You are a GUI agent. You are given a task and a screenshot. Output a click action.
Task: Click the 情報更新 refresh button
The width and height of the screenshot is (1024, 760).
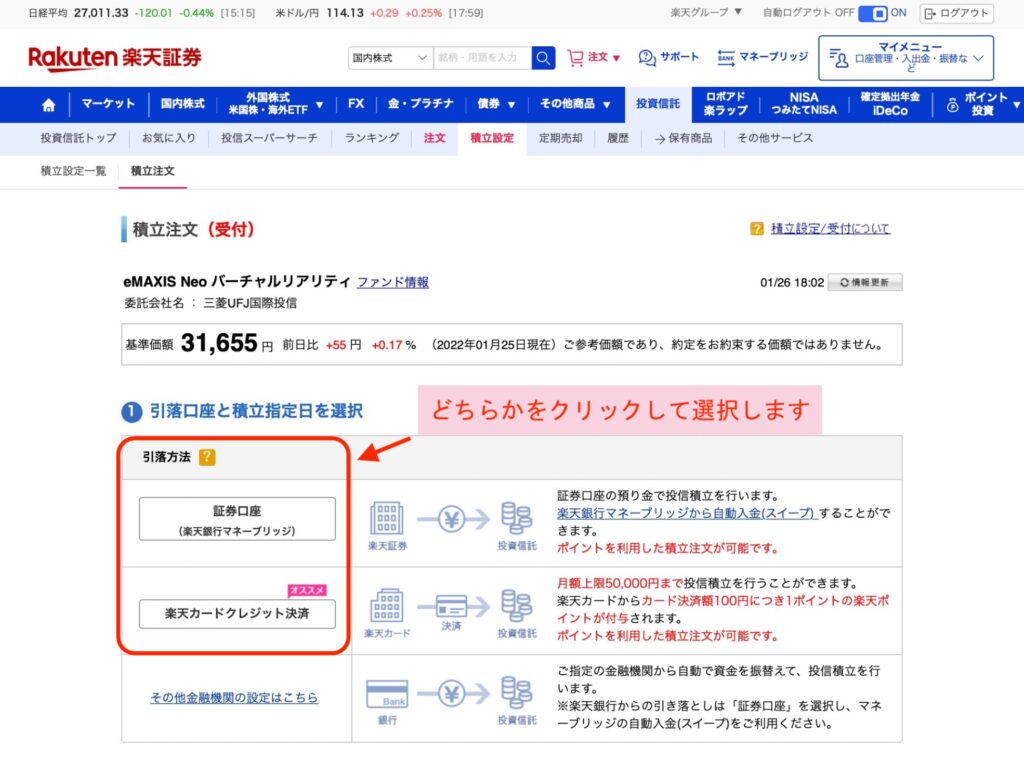[865, 283]
